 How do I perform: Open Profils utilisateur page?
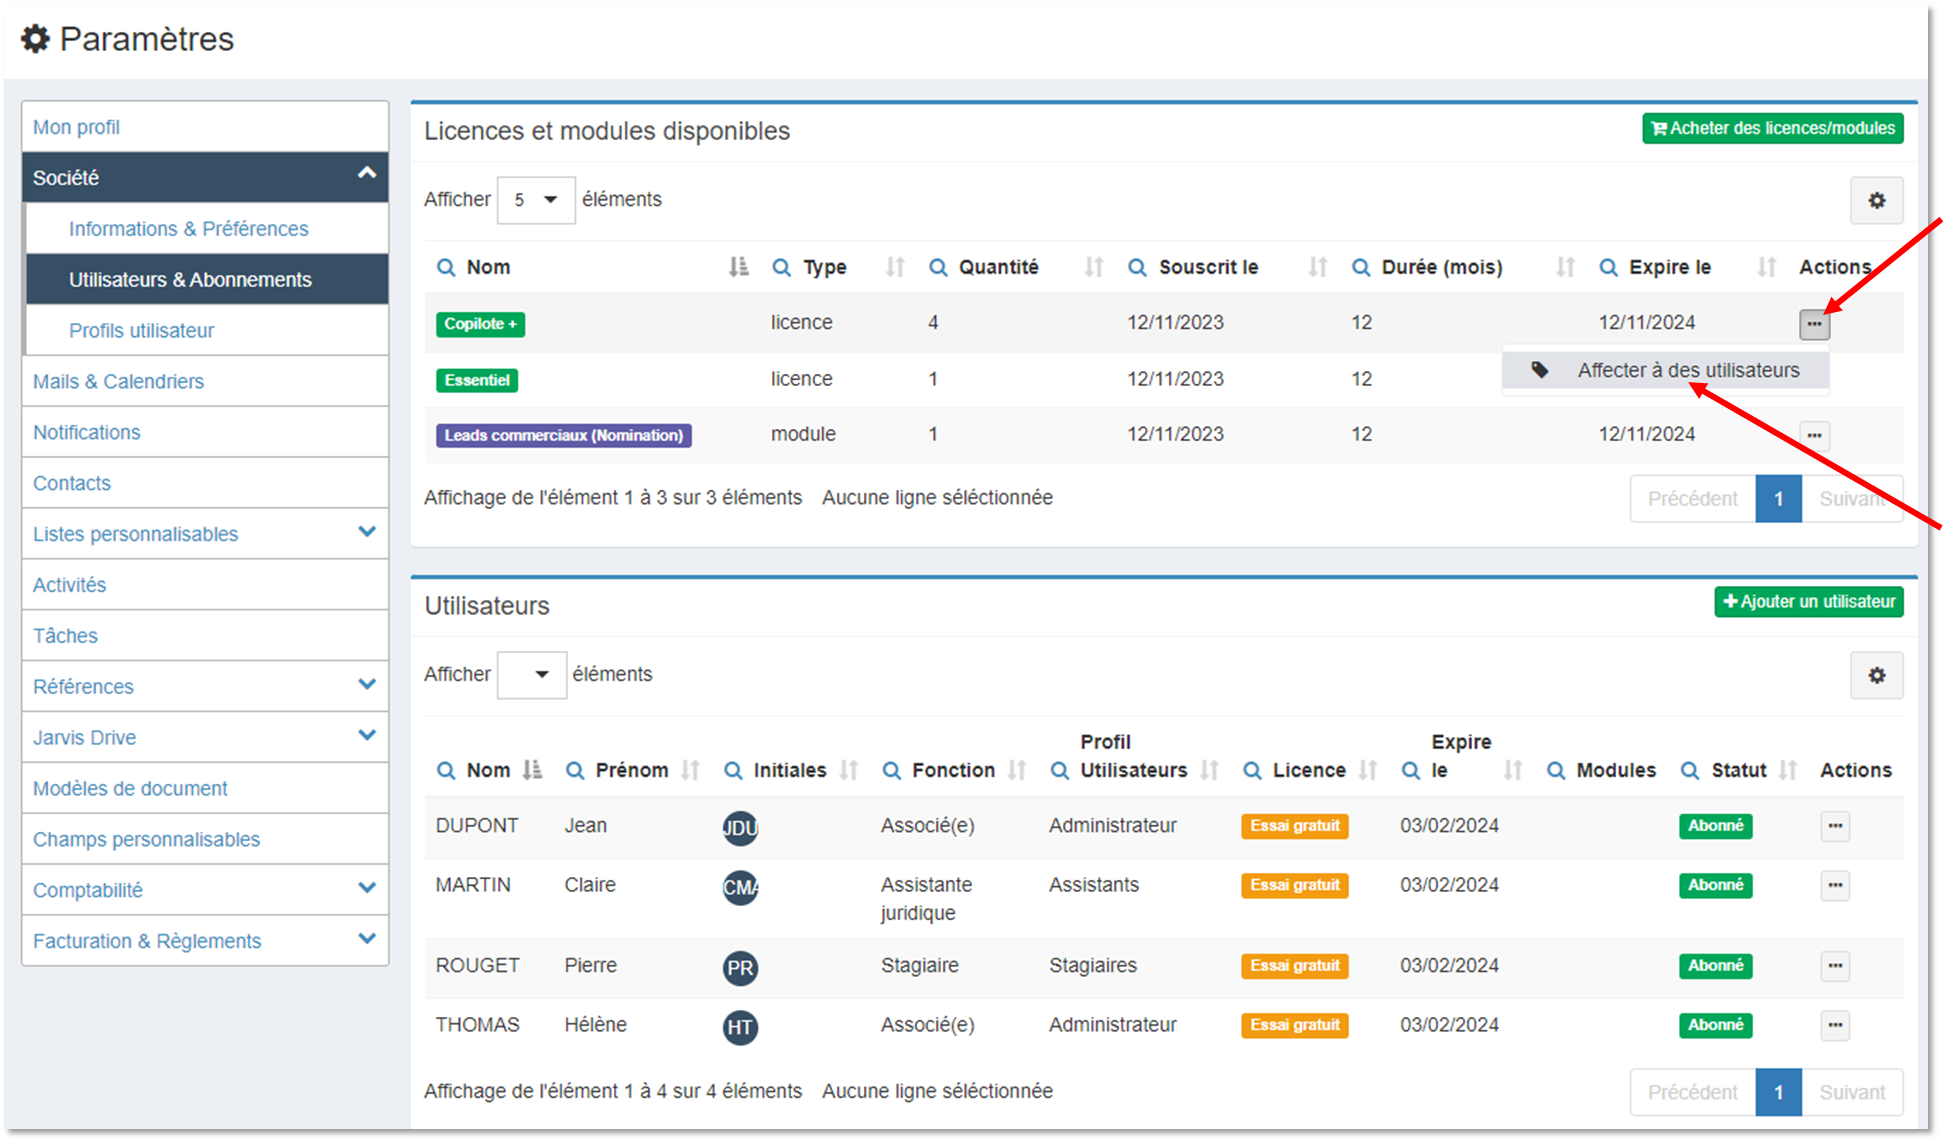coord(207,331)
